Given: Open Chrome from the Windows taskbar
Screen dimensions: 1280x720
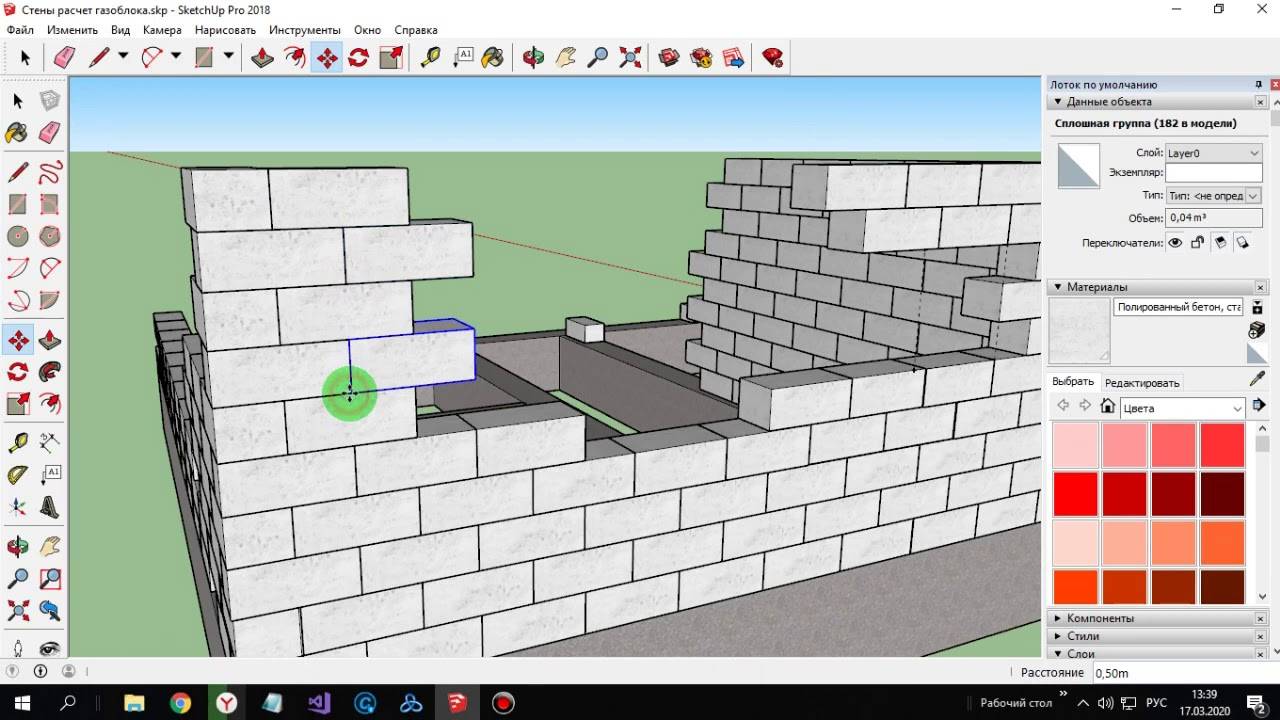Looking at the screenshot, I should click(x=180, y=703).
